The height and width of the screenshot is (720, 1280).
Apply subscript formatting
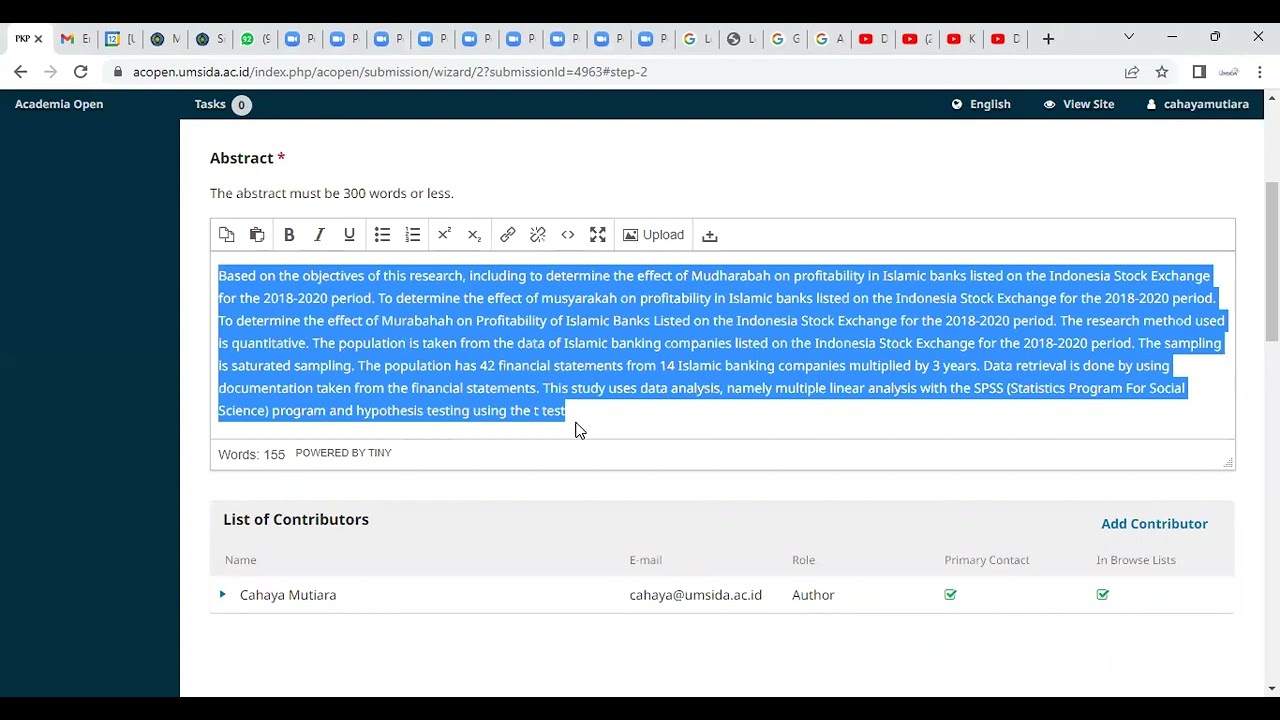click(474, 235)
